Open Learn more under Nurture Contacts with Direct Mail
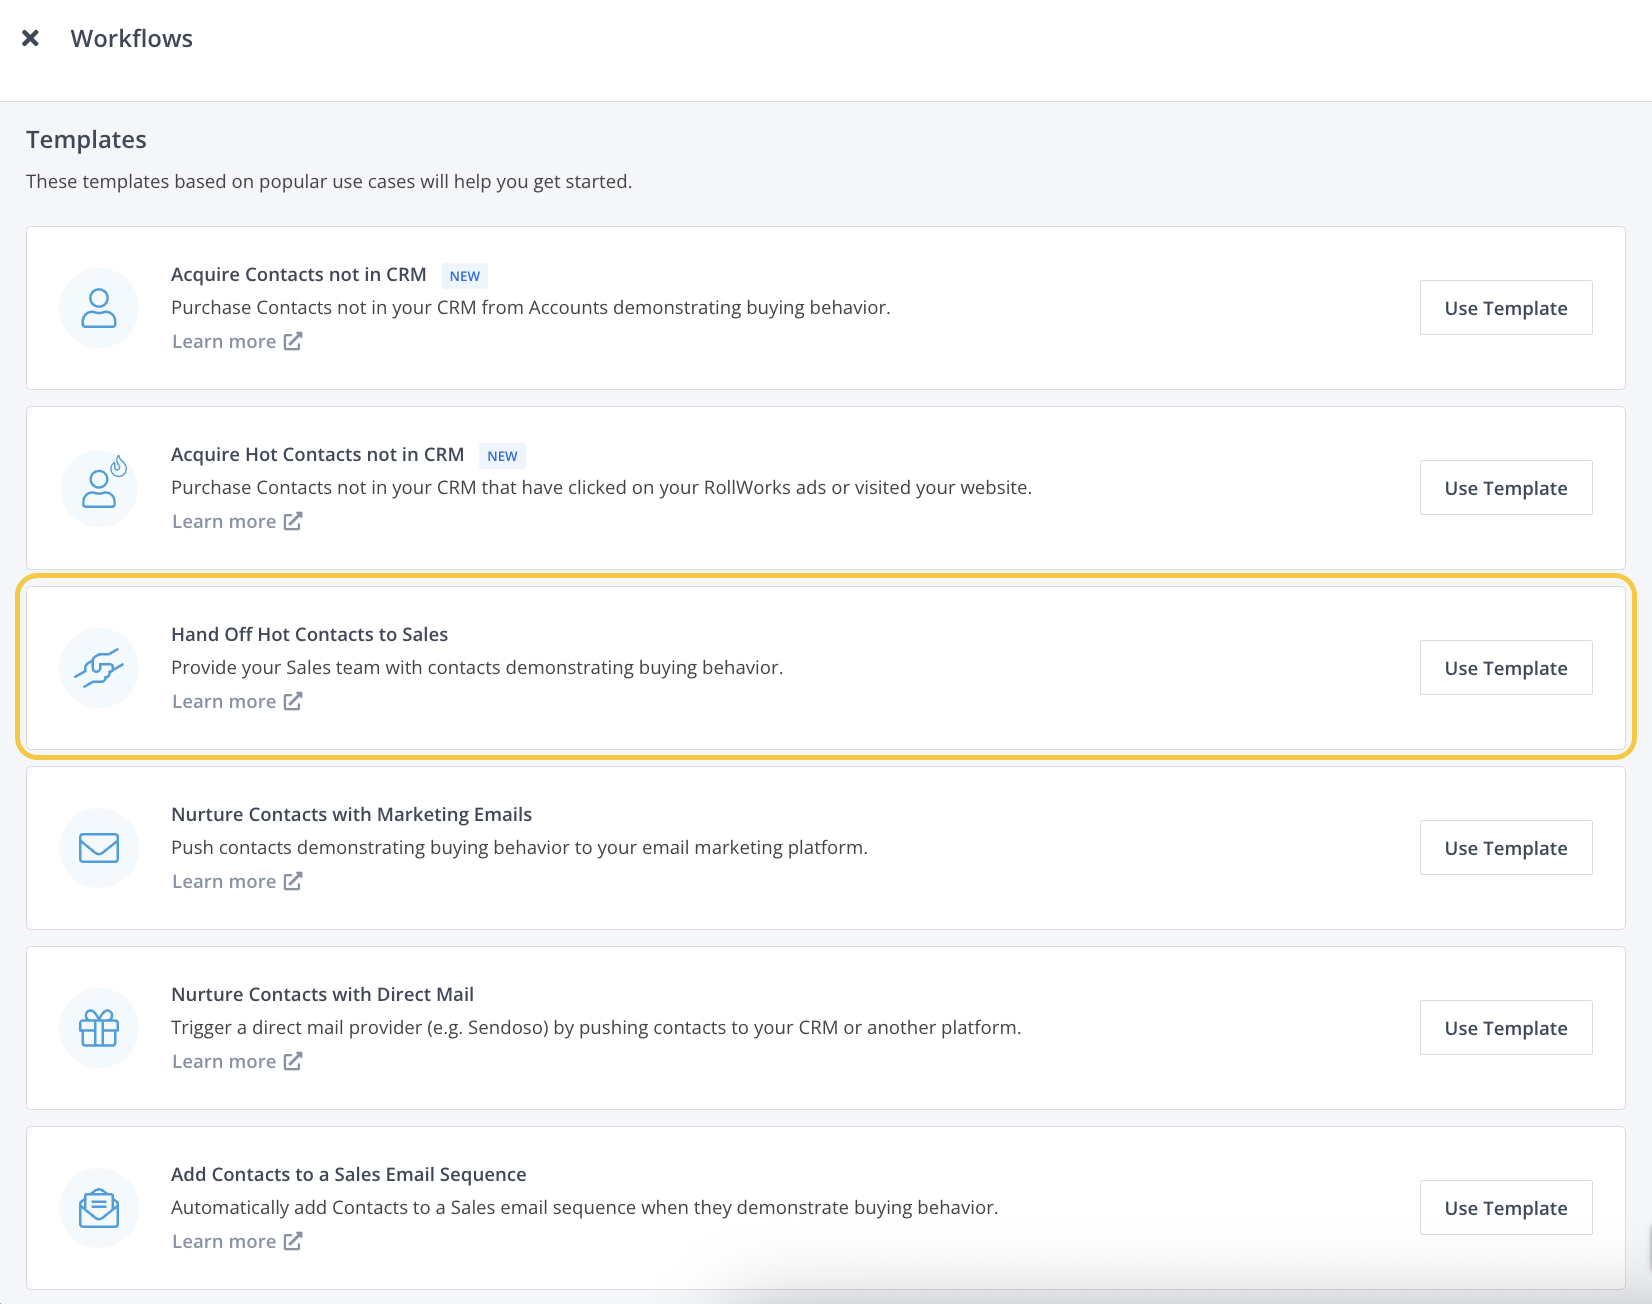This screenshot has width=1652, height=1304. [224, 1061]
